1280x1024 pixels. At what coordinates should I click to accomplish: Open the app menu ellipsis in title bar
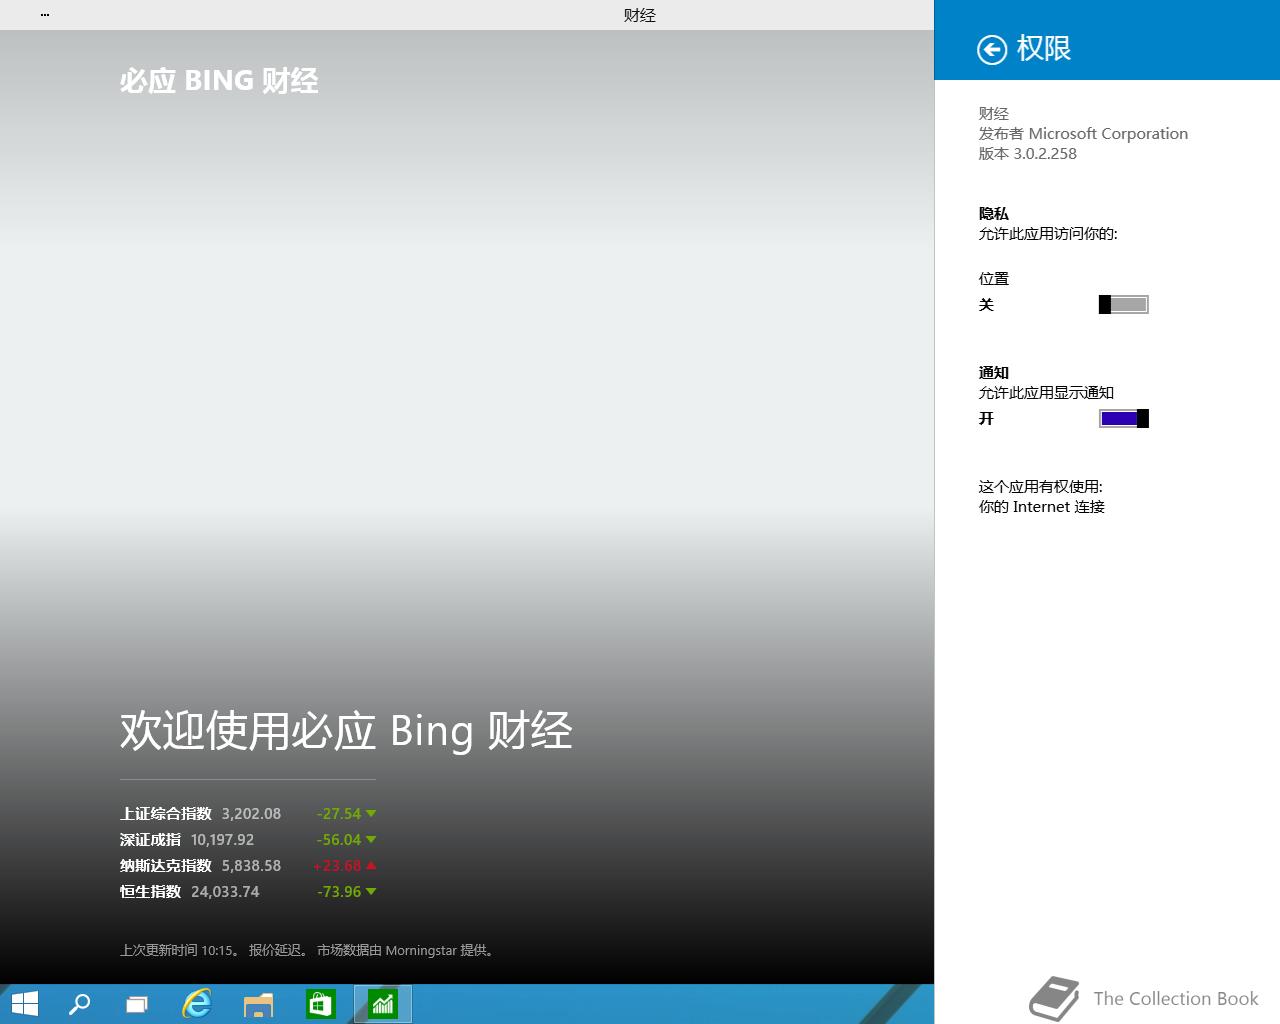45,15
